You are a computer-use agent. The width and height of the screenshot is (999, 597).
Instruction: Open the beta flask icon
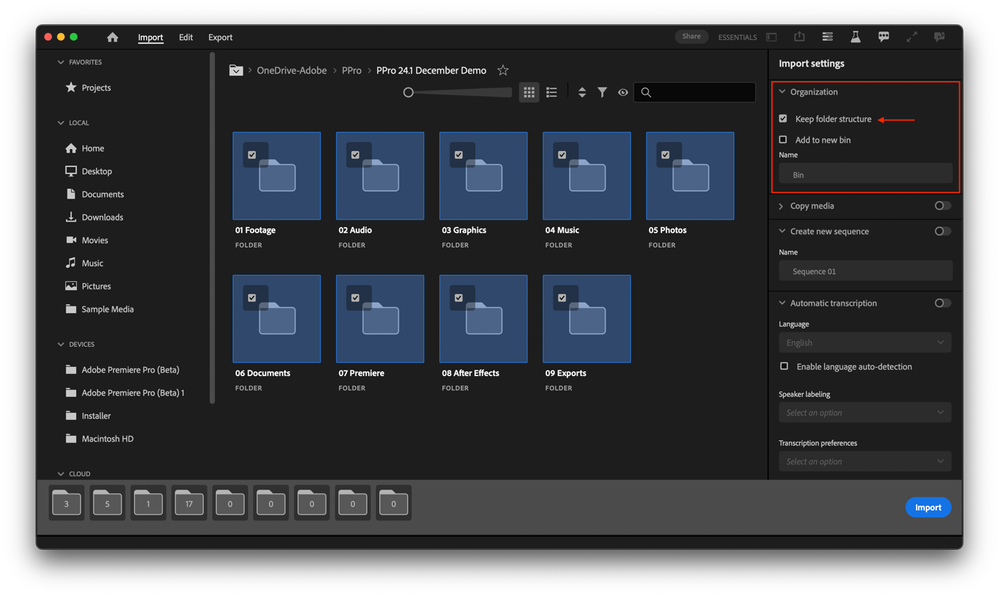pyautogui.click(x=855, y=37)
